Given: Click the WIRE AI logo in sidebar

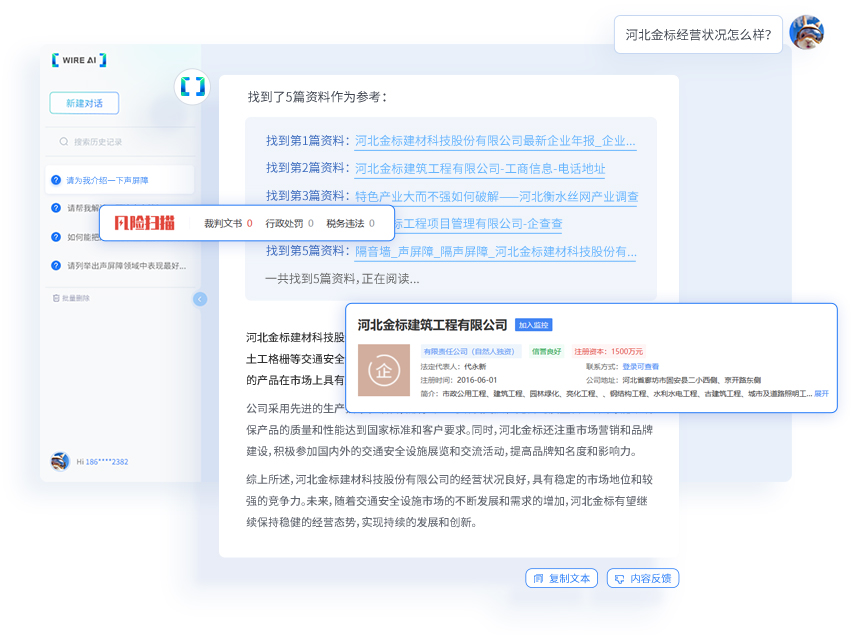Looking at the screenshot, I should [79, 60].
